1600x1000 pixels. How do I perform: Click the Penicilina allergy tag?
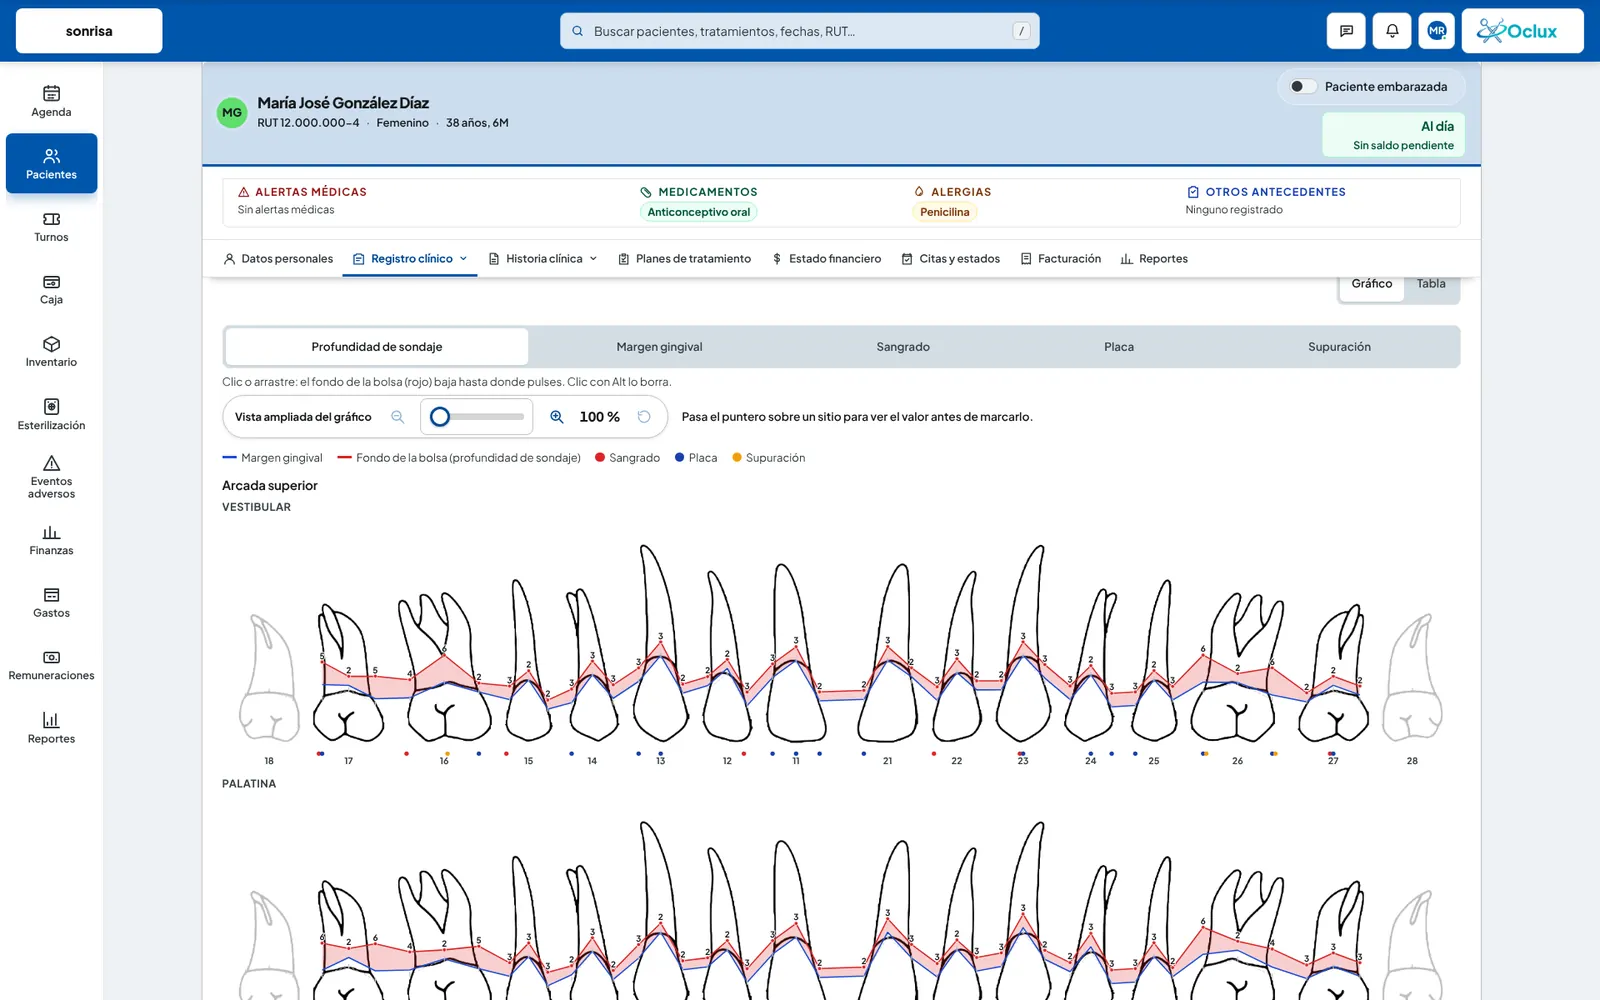(x=944, y=212)
